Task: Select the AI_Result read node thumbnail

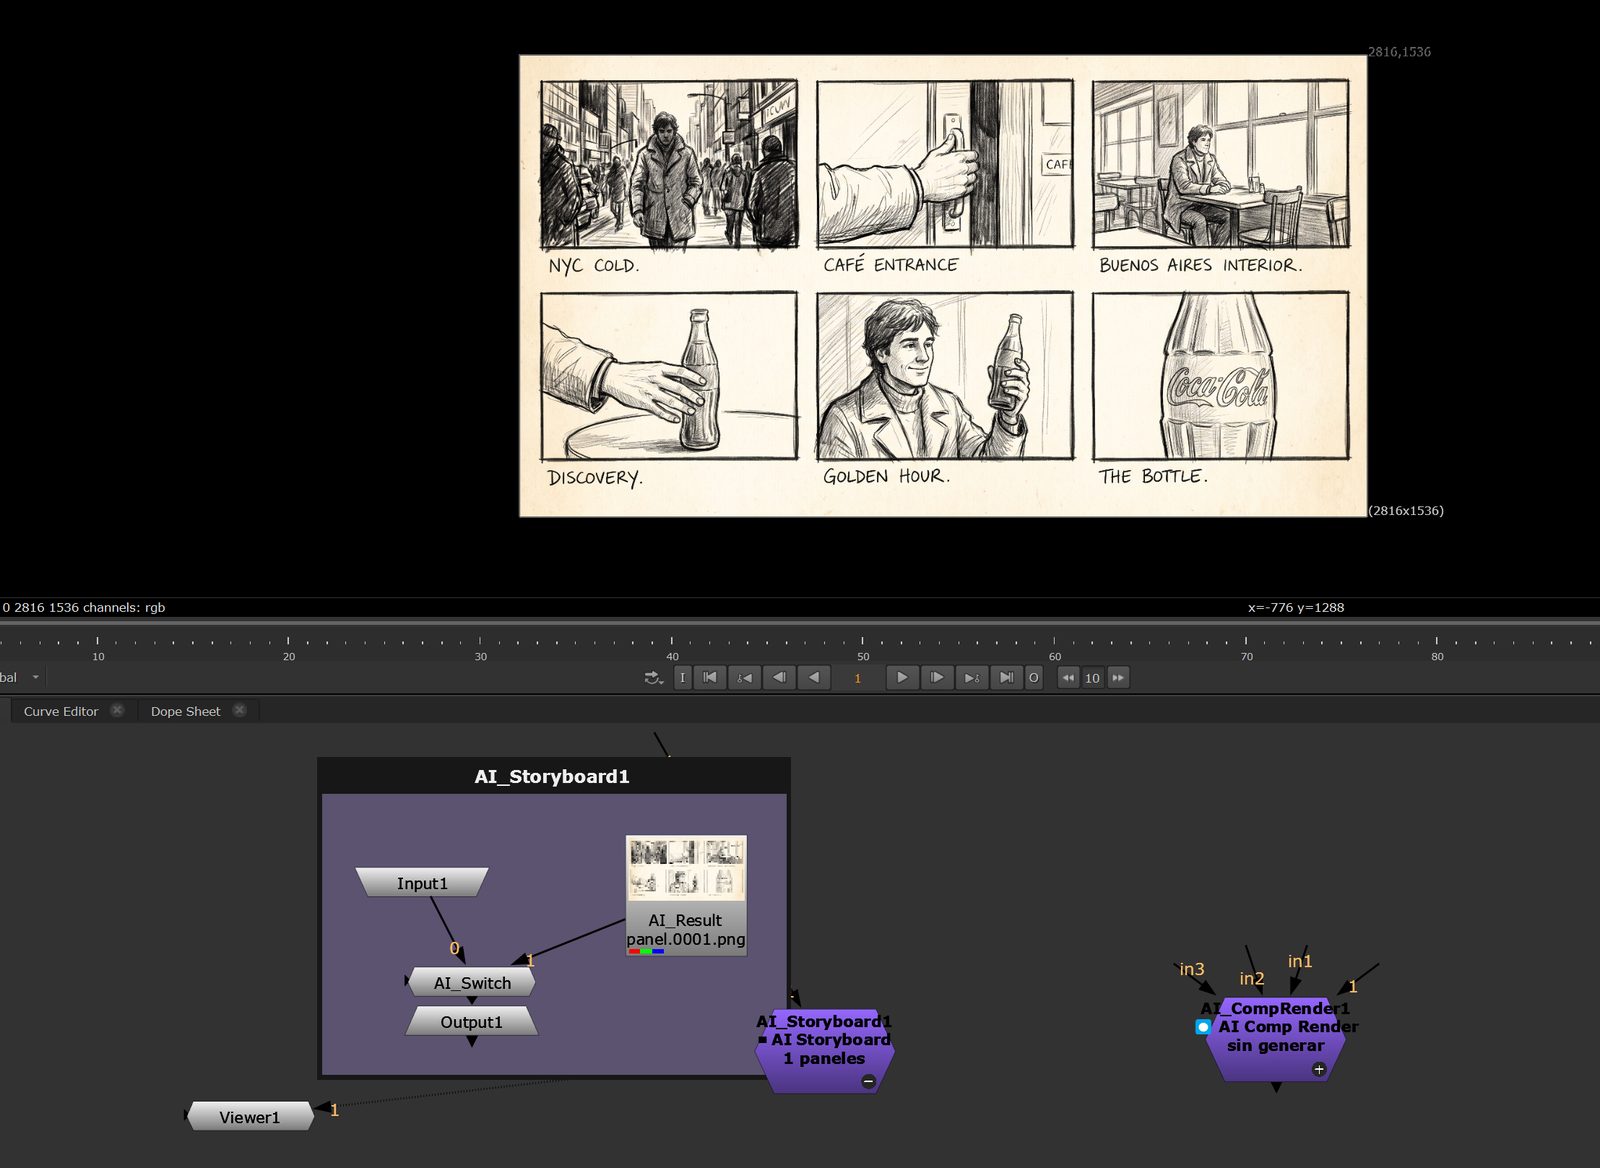Action: pyautogui.click(x=686, y=869)
